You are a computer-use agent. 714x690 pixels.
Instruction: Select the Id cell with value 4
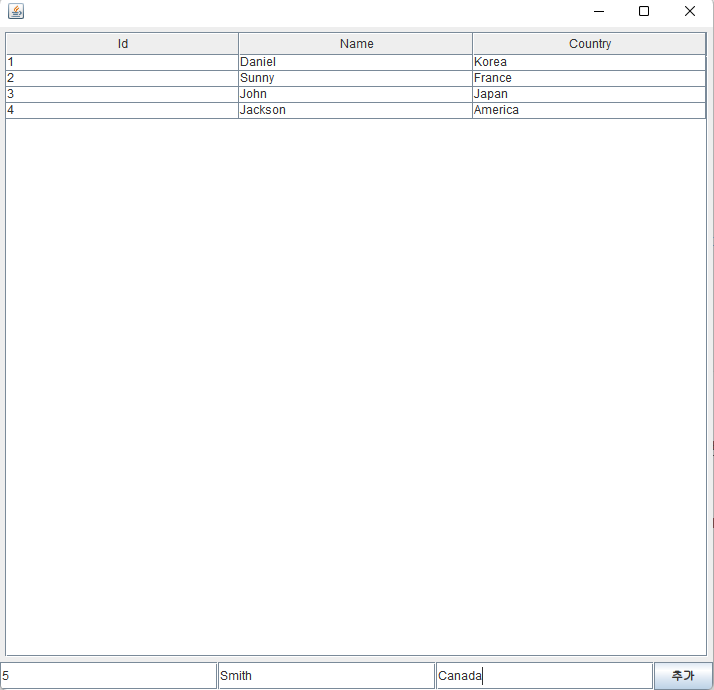[x=122, y=110]
